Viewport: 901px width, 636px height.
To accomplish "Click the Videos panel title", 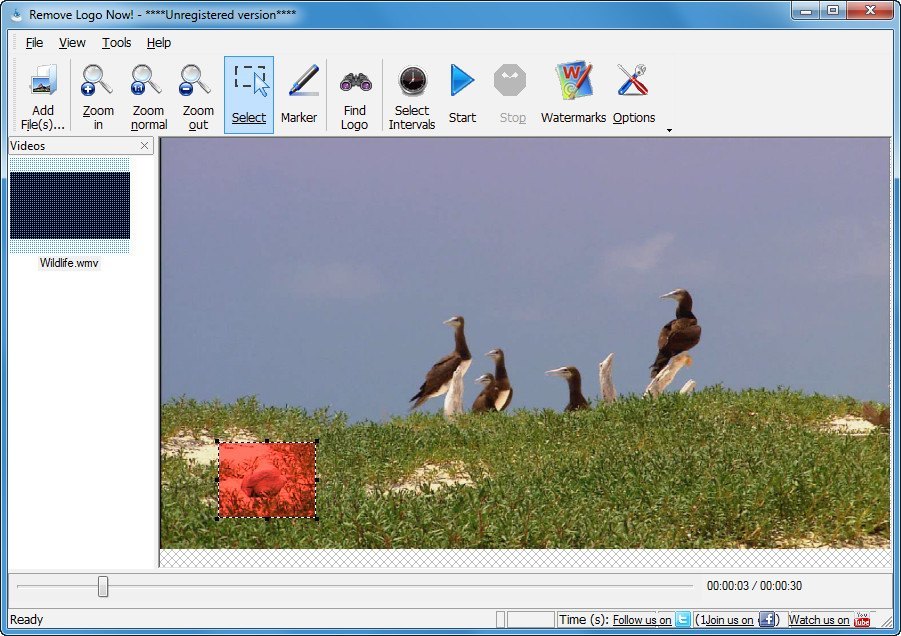I will point(28,146).
